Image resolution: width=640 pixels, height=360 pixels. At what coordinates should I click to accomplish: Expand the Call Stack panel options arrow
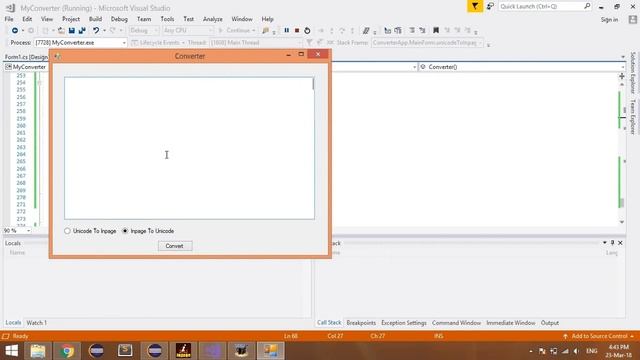[604, 243]
